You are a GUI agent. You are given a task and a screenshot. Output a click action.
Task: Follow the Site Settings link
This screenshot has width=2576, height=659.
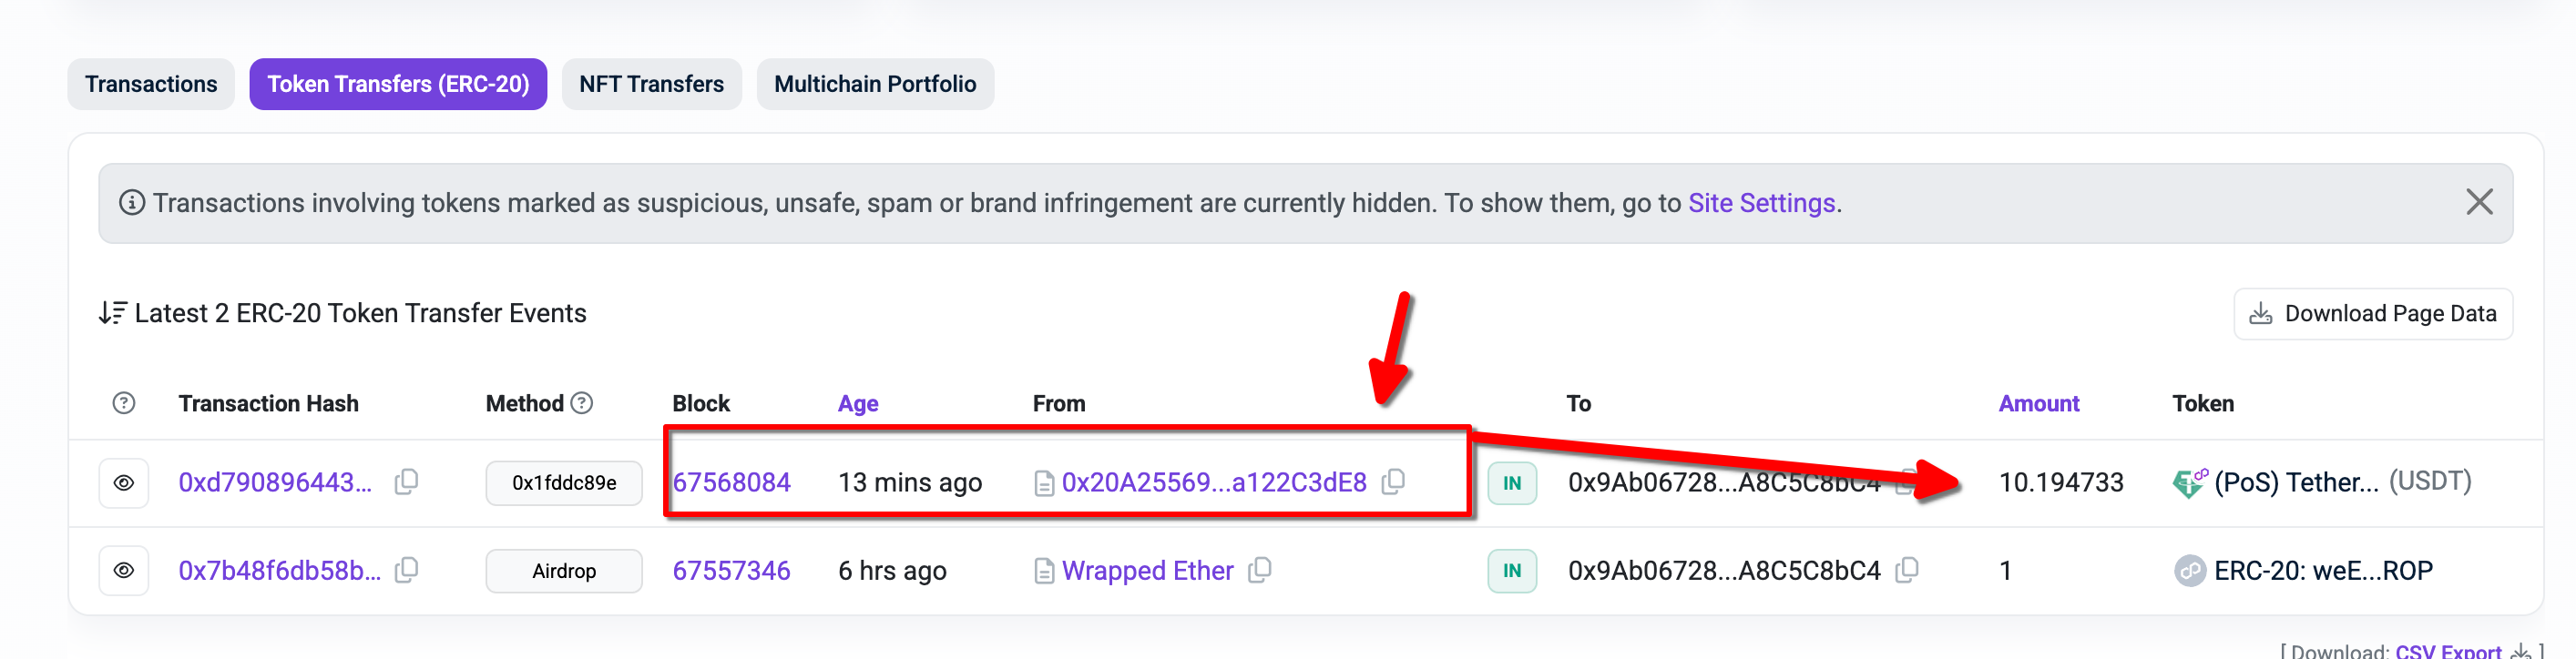pos(1761,203)
